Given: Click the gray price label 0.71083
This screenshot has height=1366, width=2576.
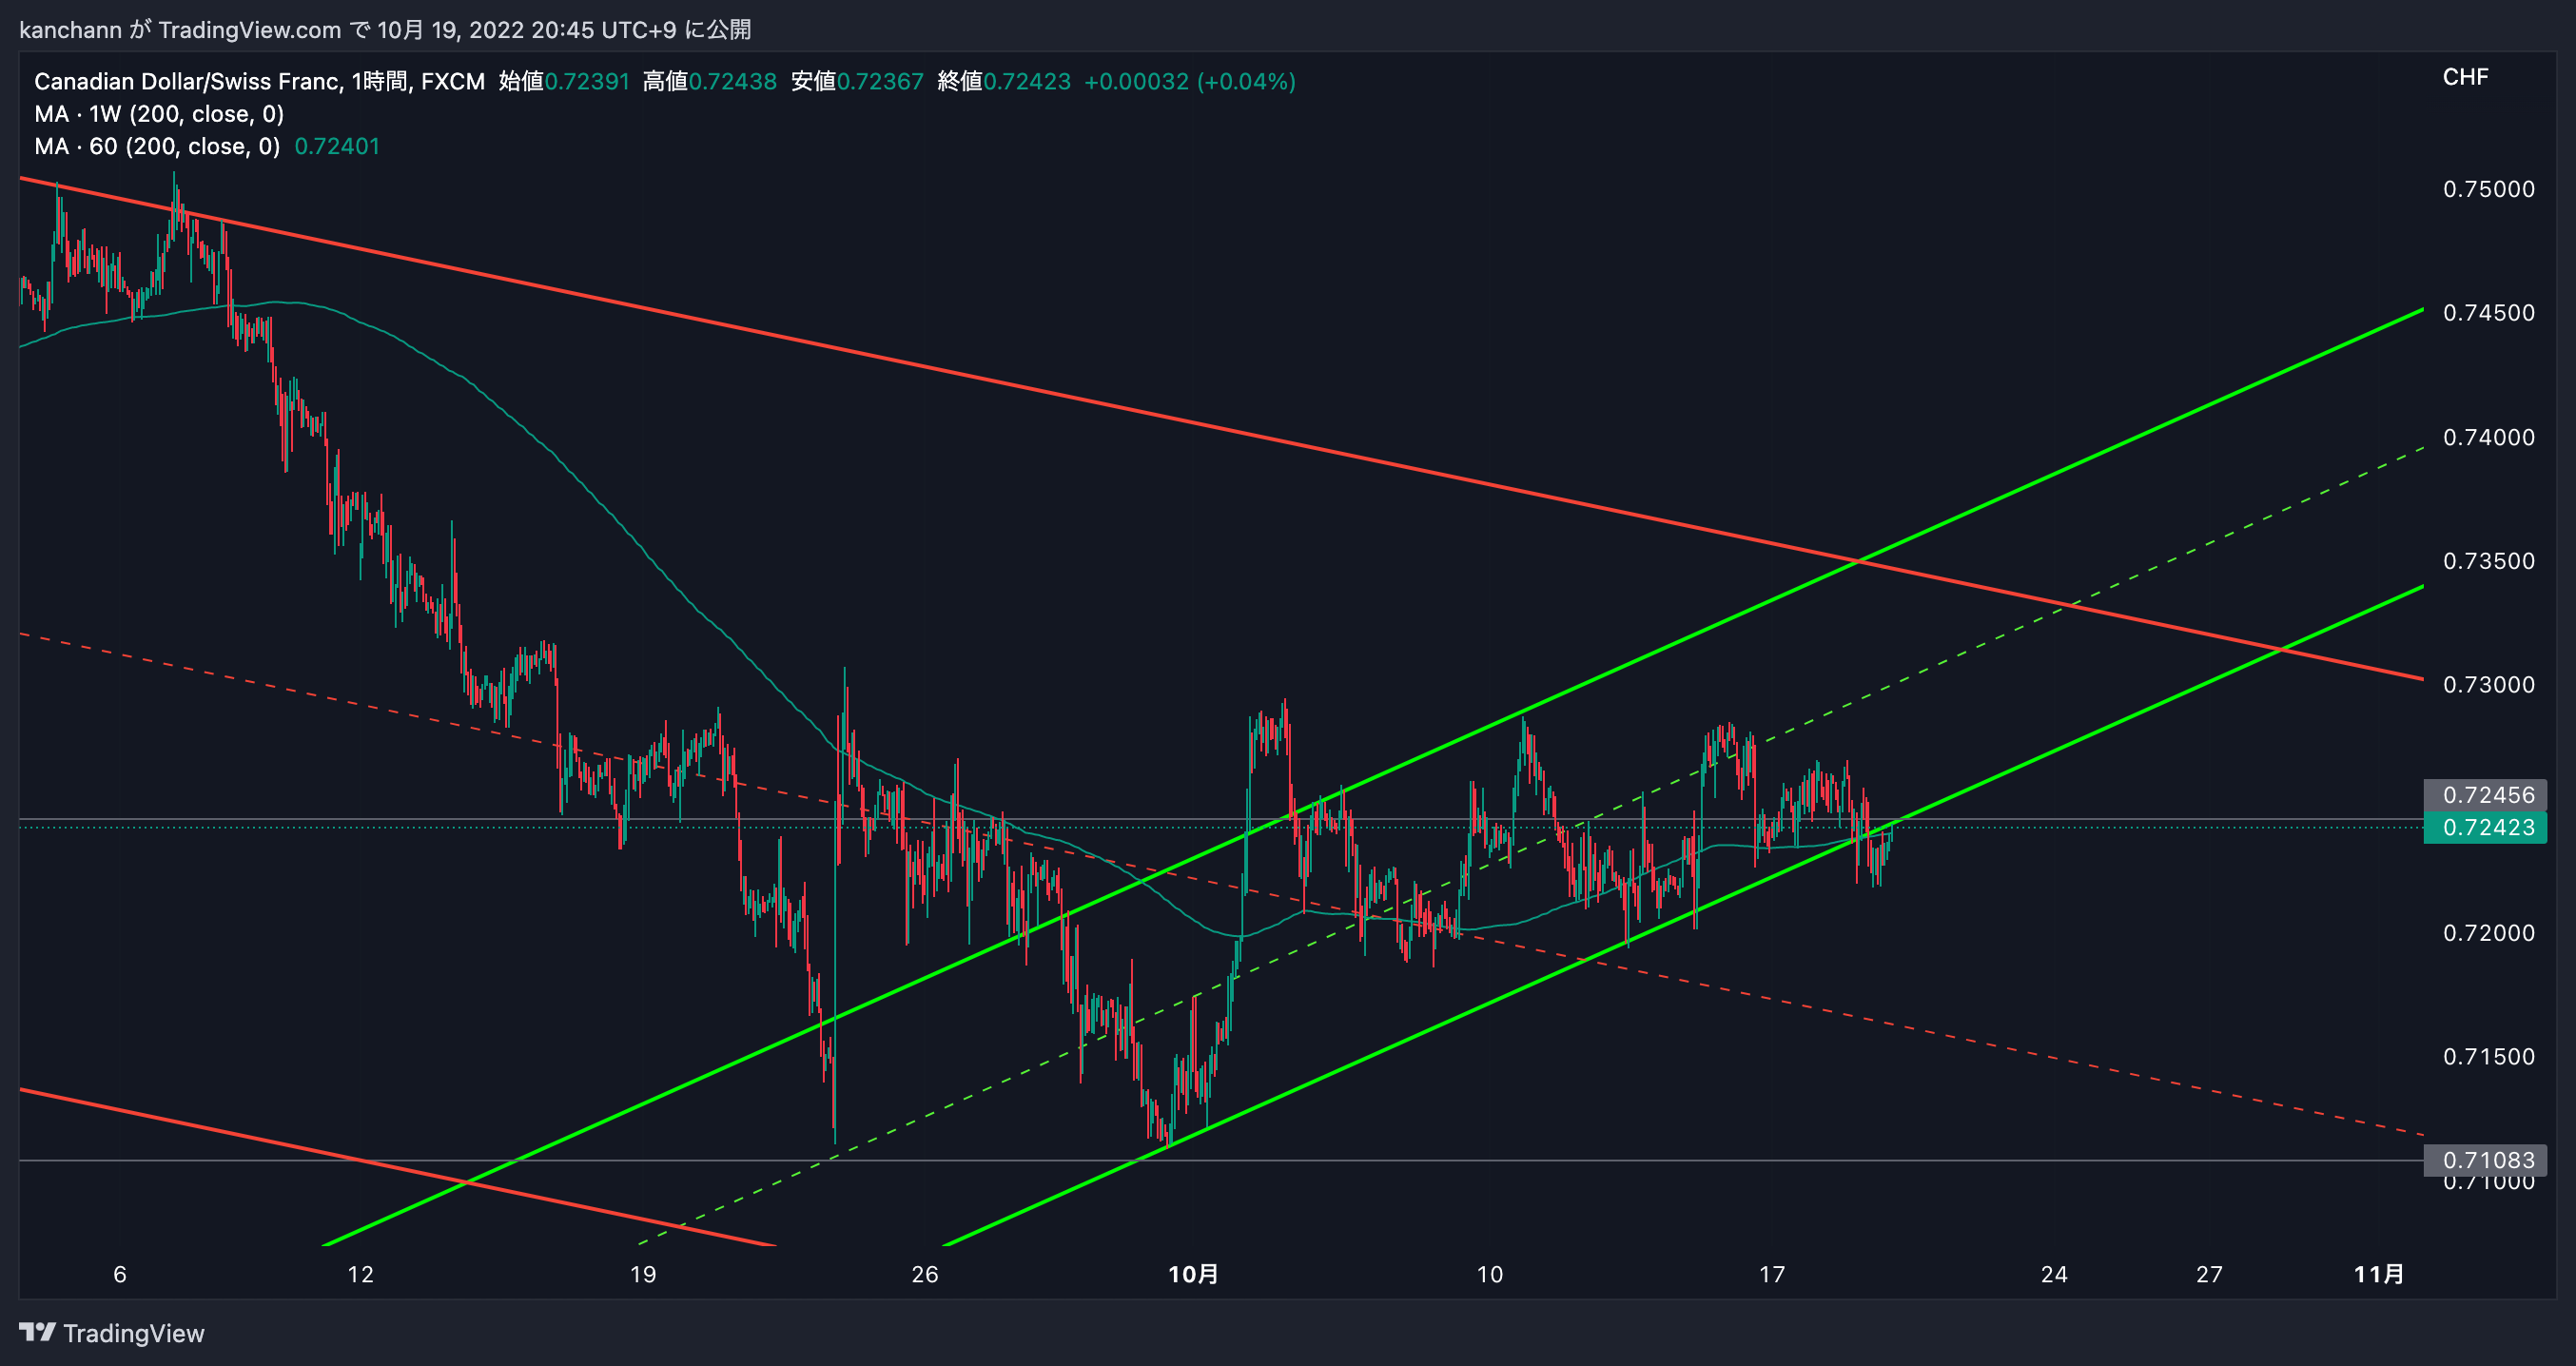Looking at the screenshot, I should pos(2485,1160).
